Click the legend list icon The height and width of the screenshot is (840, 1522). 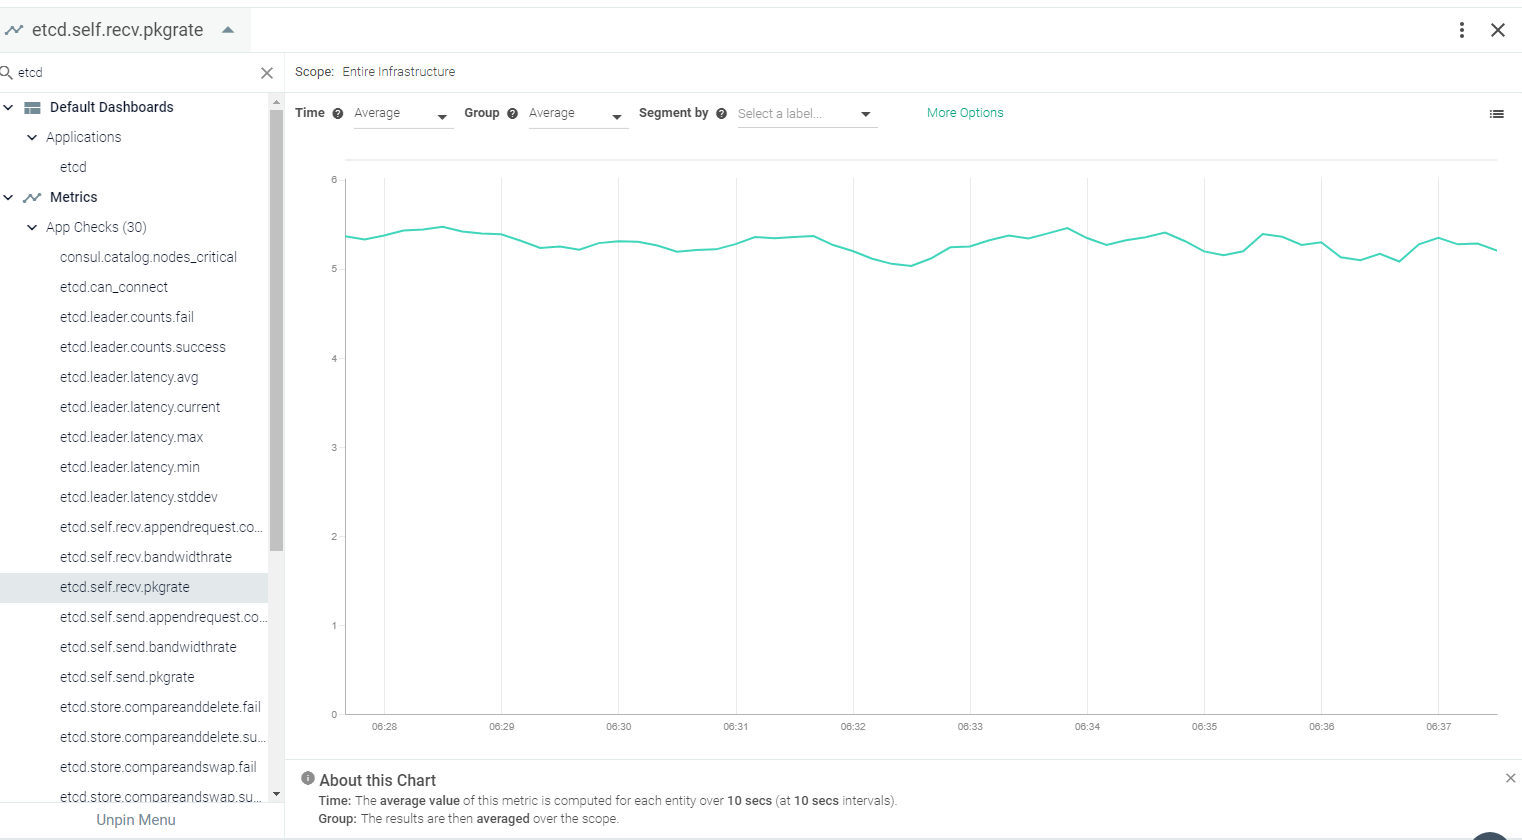click(x=1496, y=114)
